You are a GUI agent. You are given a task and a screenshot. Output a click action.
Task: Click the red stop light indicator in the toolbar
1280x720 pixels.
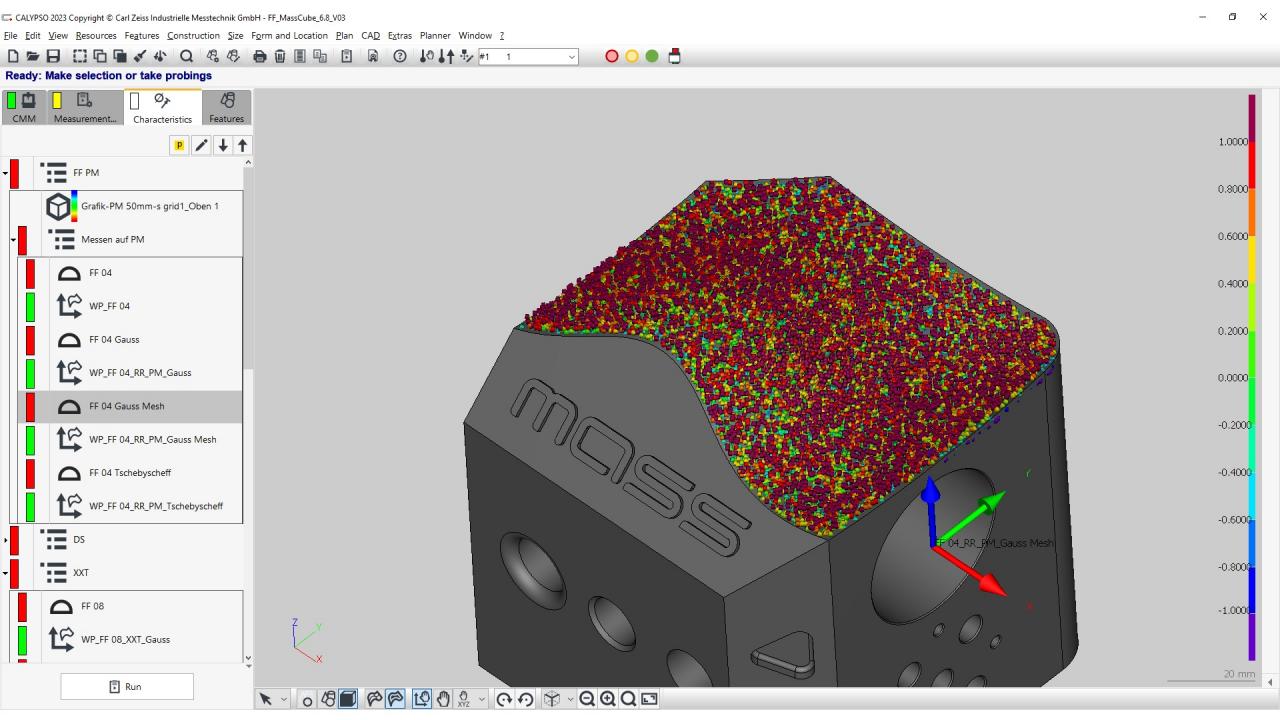click(611, 56)
